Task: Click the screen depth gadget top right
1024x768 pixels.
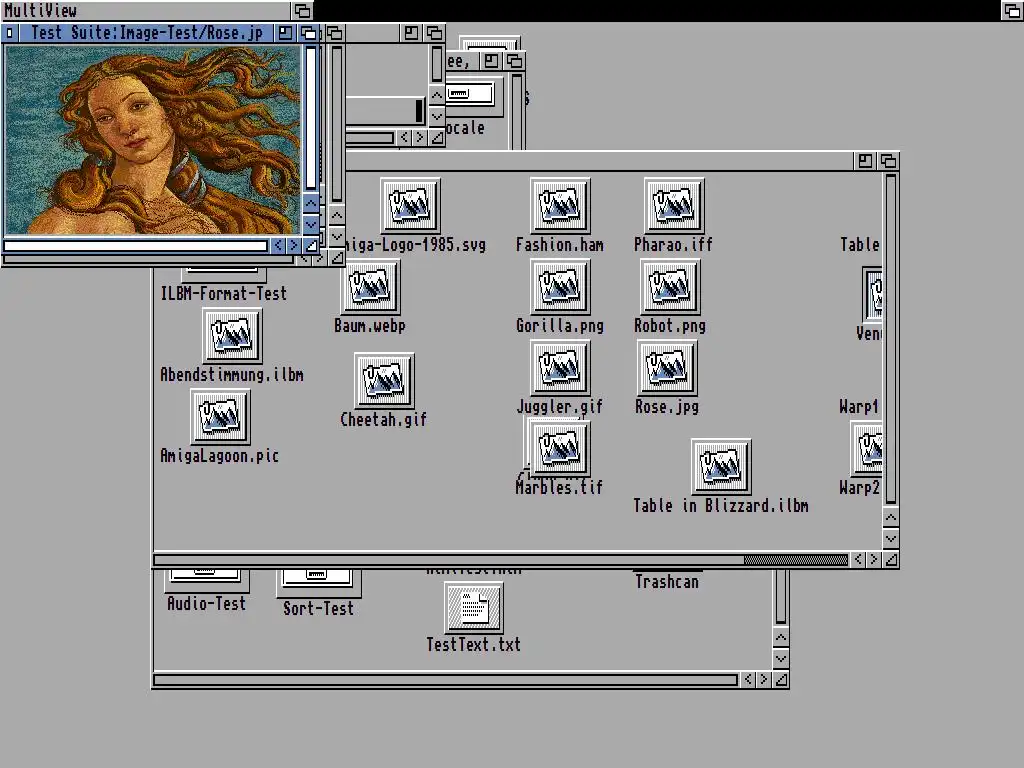Action: tap(1012, 10)
